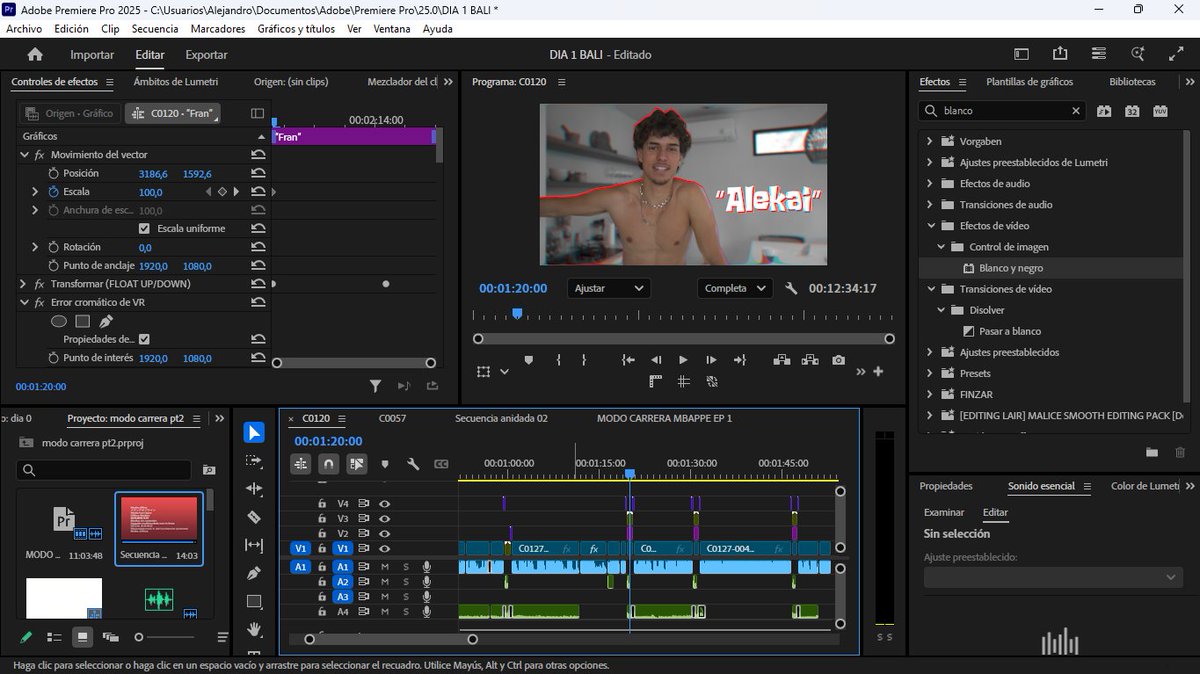
Task: Play the program monitor
Action: pos(683,360)
